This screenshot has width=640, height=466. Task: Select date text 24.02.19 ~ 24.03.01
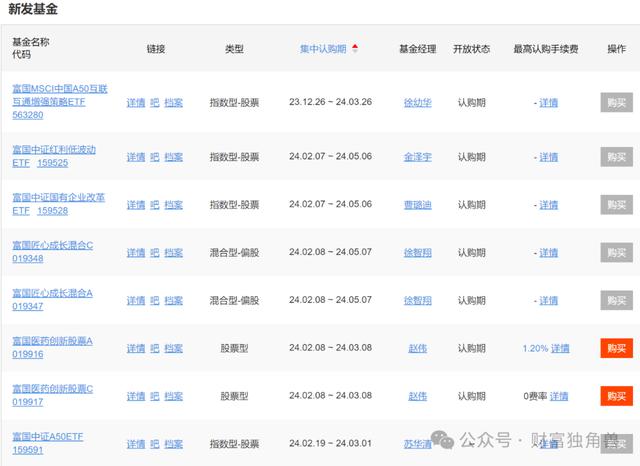click(331, 443)
